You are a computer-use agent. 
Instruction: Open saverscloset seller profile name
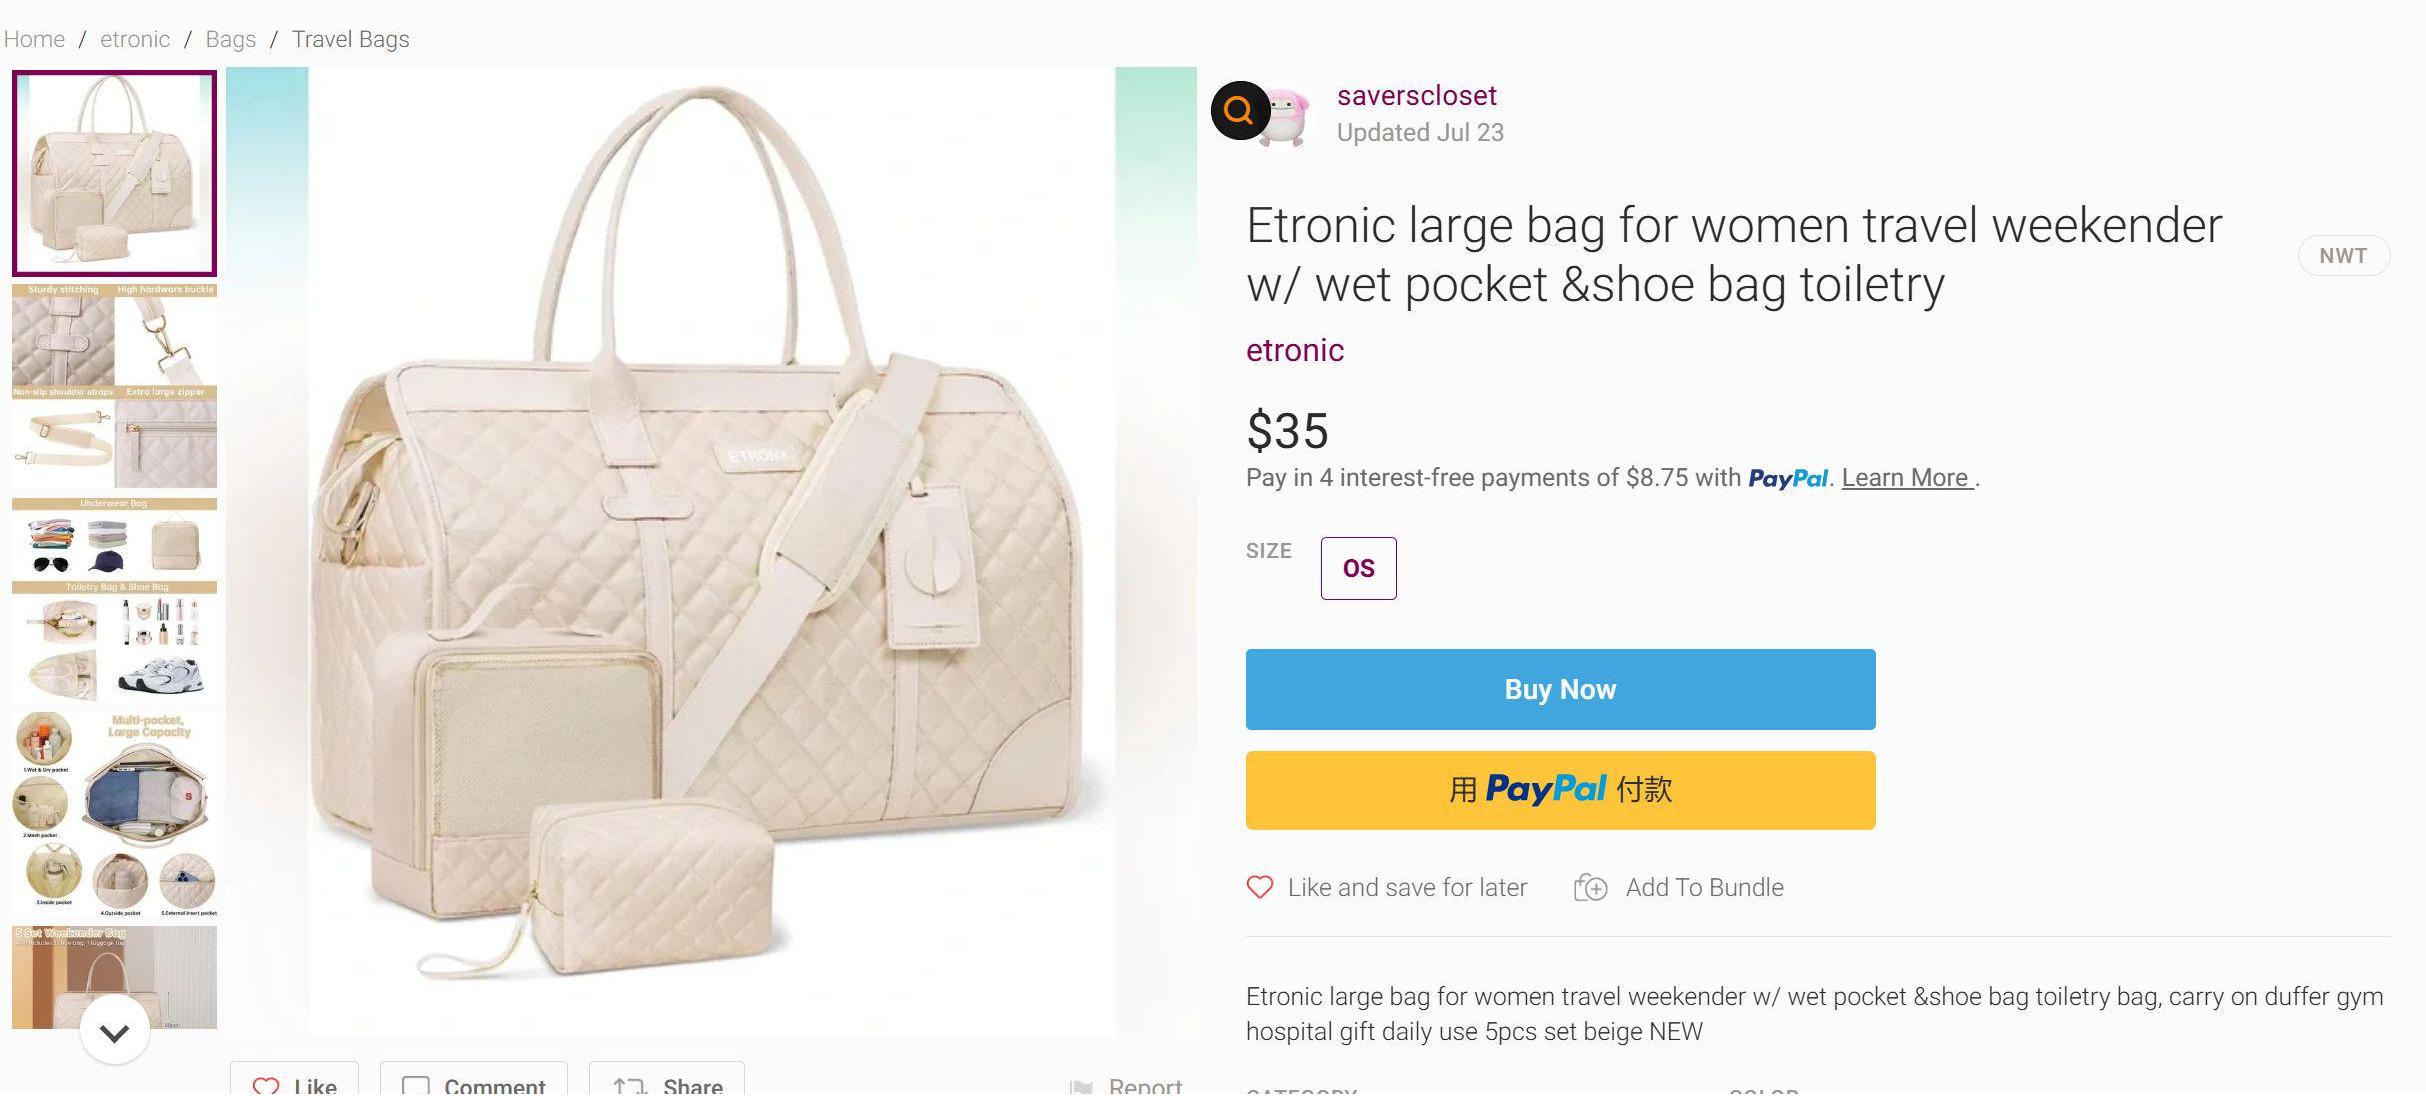pos(1416,96)
